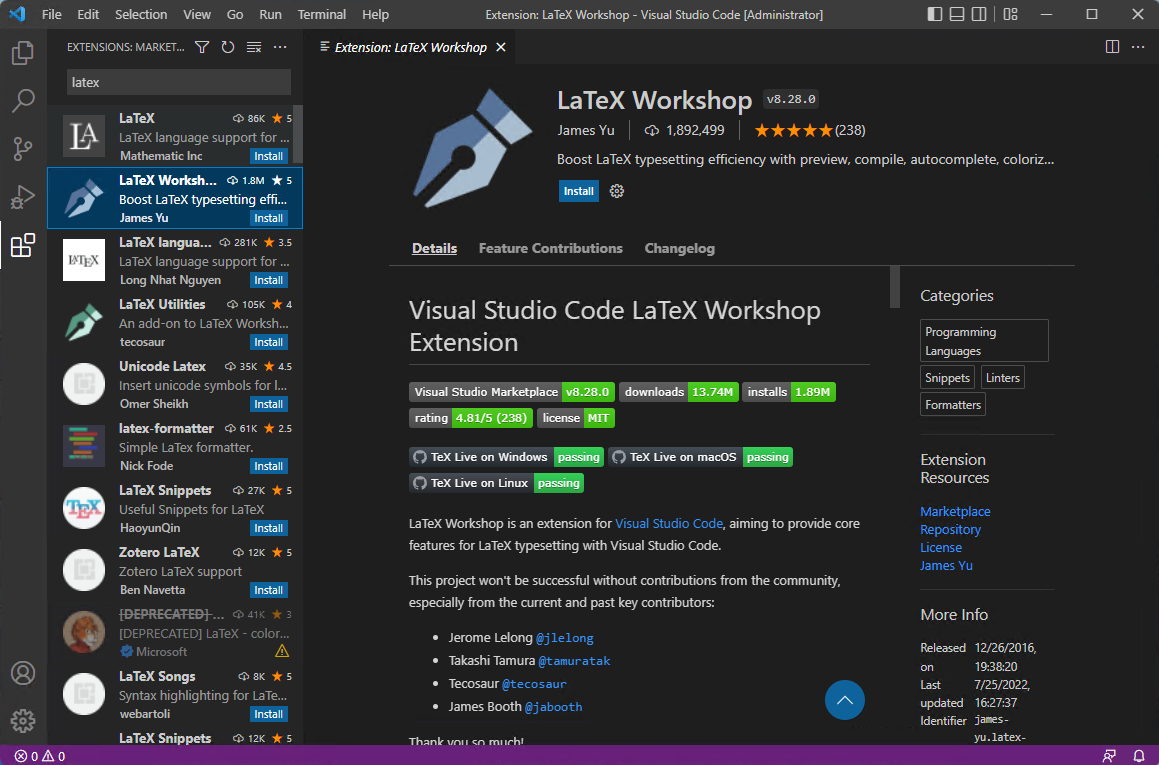Open the Repository link
1159x765 pixels.
click(x=950, y=529)
